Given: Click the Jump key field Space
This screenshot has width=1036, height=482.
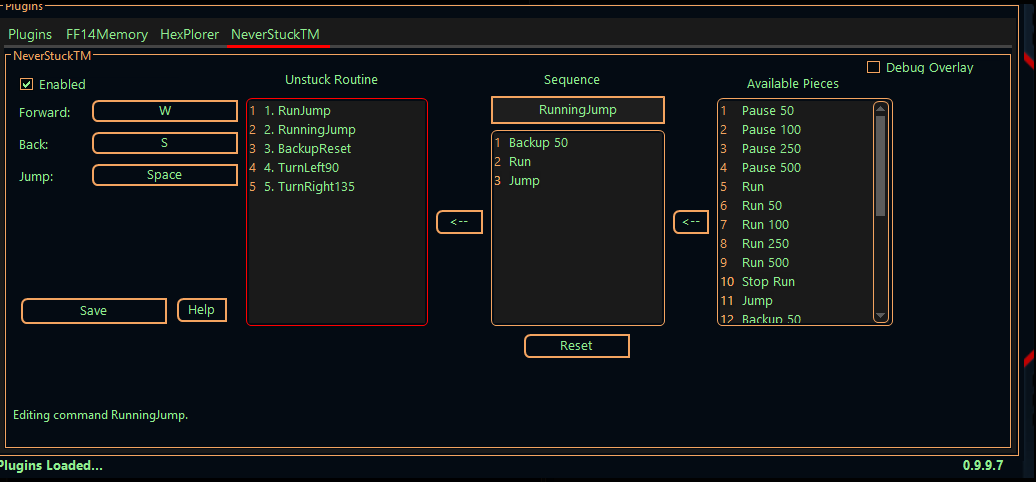Looking at the screenshot, I should coord(165,175).
